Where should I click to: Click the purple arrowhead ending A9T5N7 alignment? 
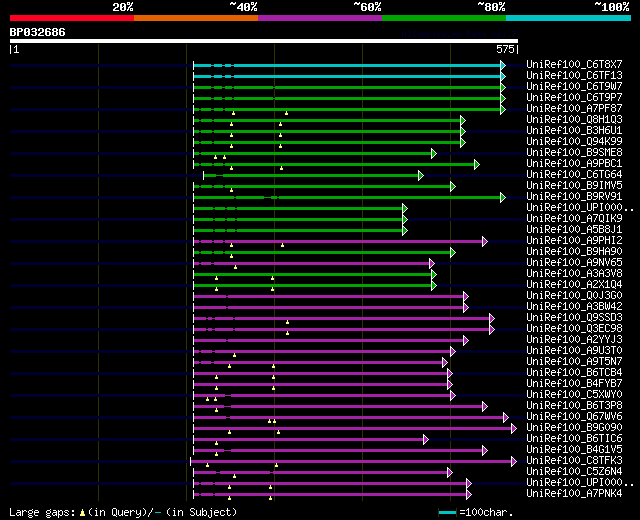[445, 362]
